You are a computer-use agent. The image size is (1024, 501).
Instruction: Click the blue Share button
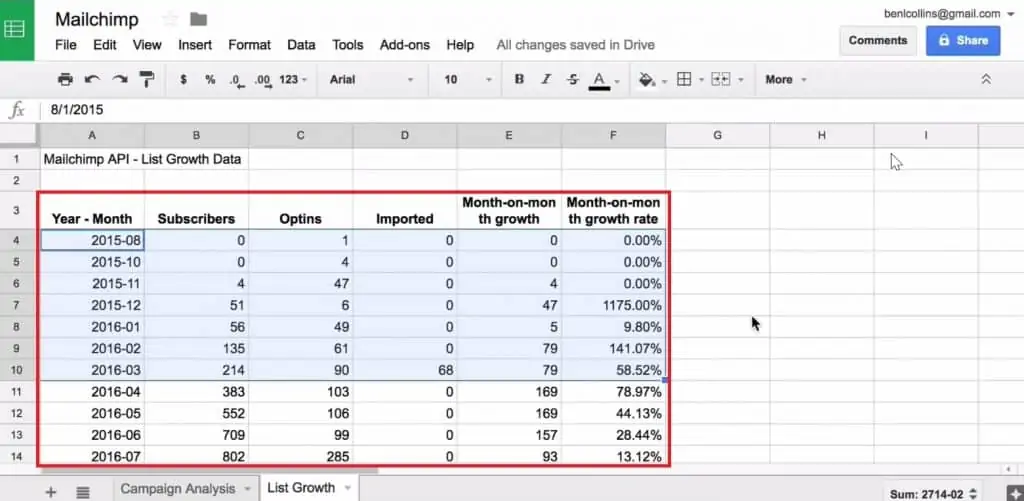pyautogui.click(x=963, y=40)
